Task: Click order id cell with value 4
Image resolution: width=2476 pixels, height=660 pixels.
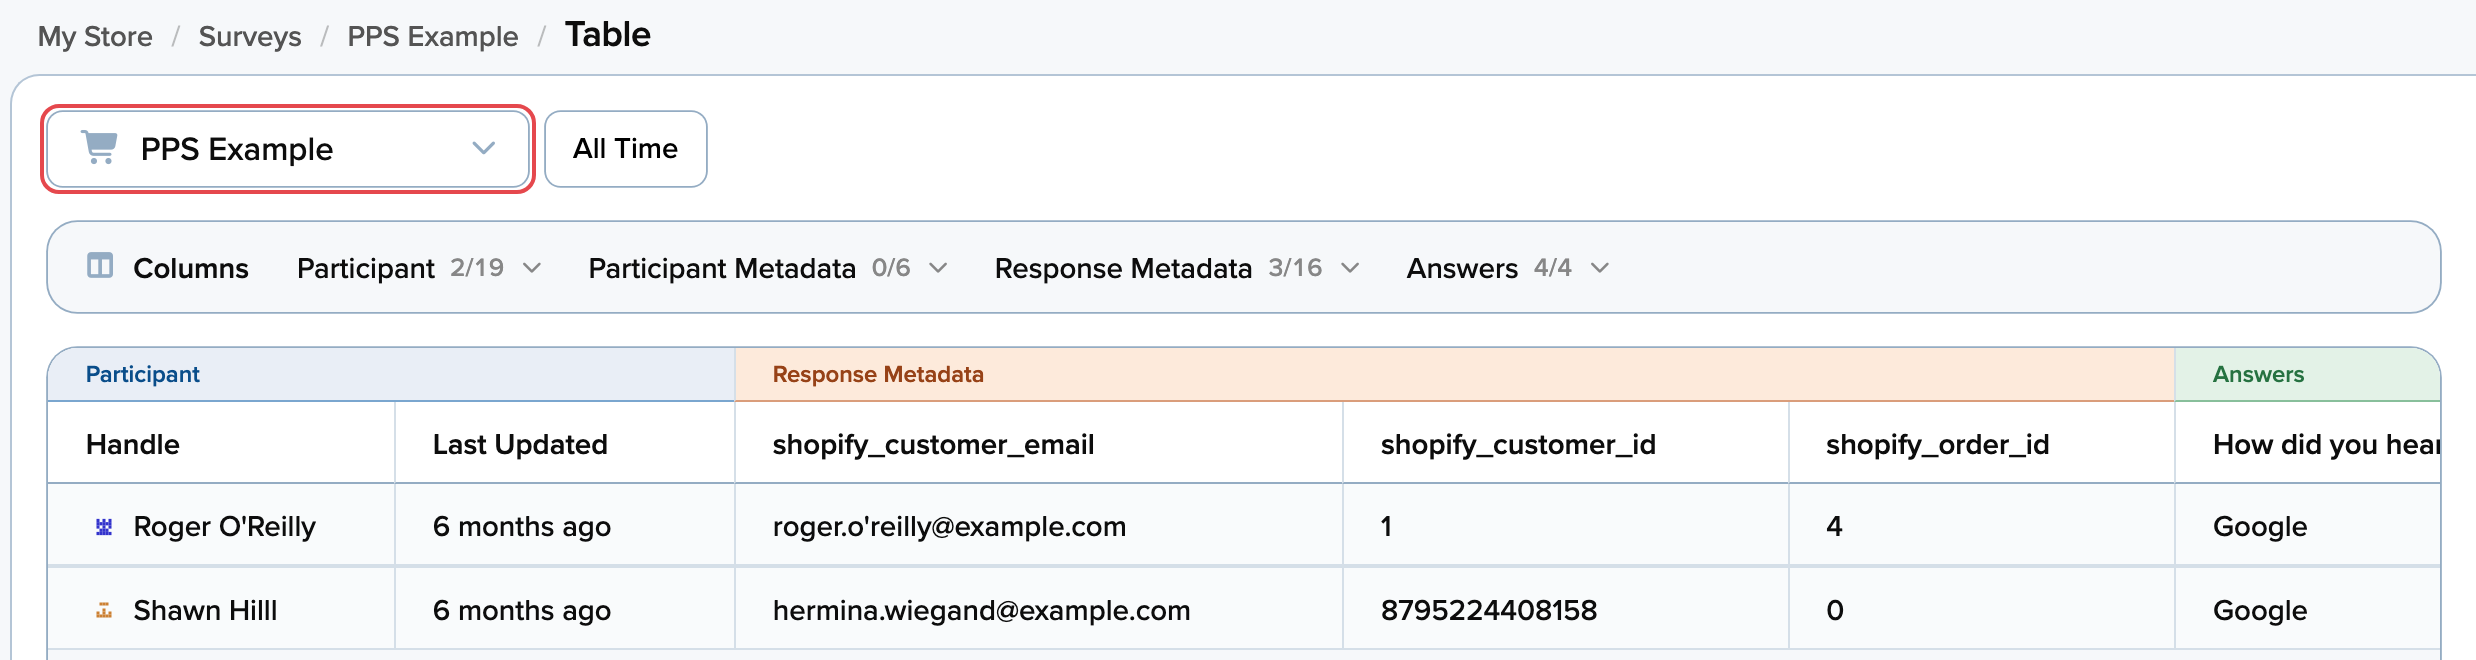Action: click(1982, 526)
